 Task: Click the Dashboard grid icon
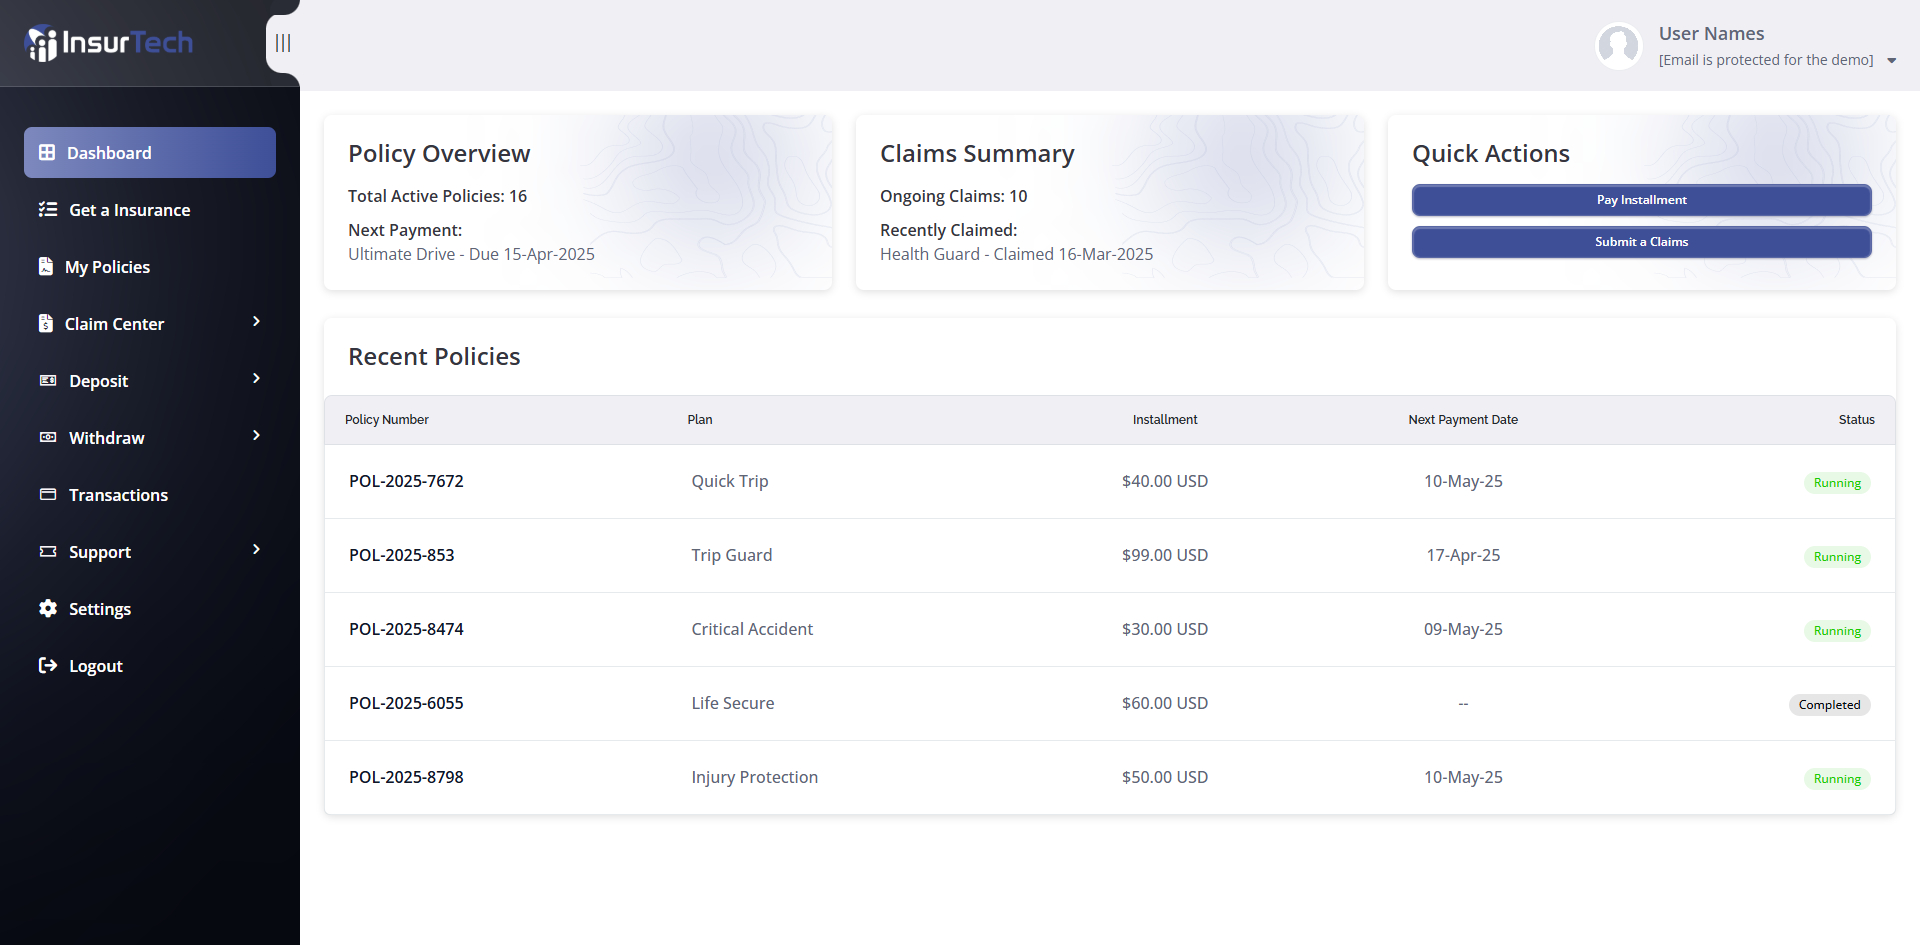tap(47, 153)
